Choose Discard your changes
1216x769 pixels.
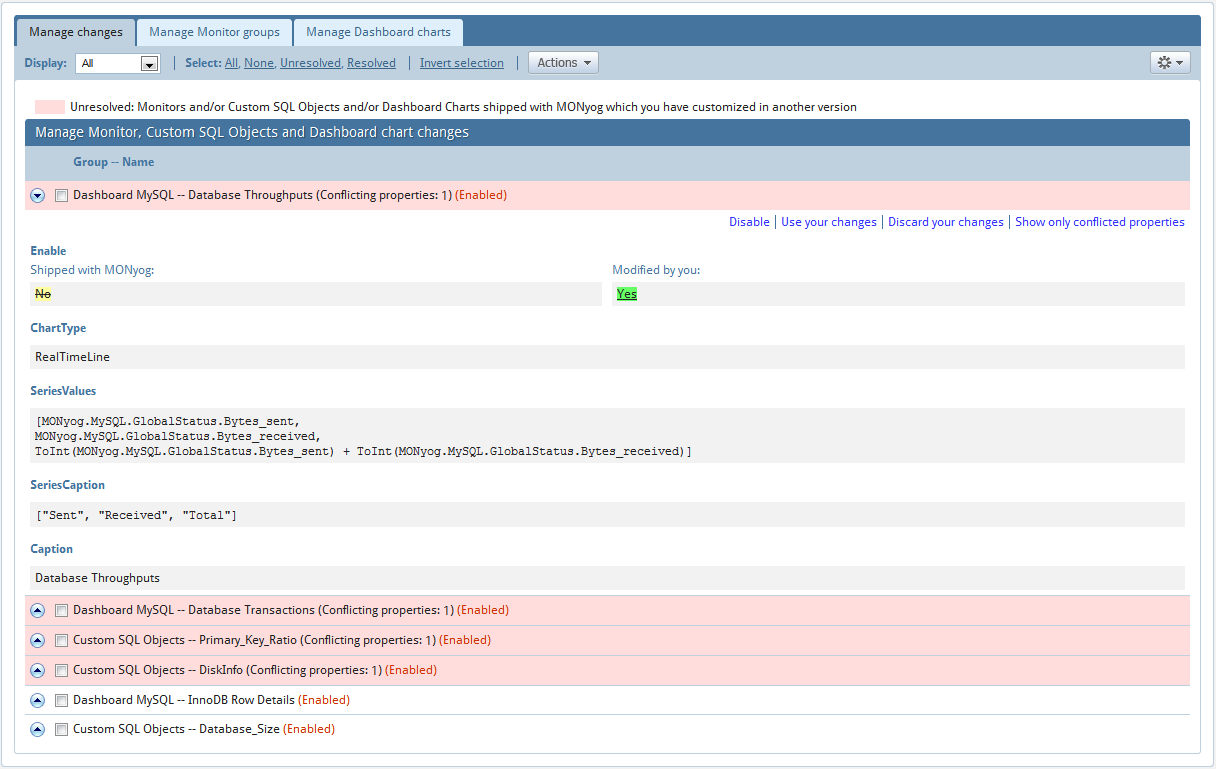(946, 222)
